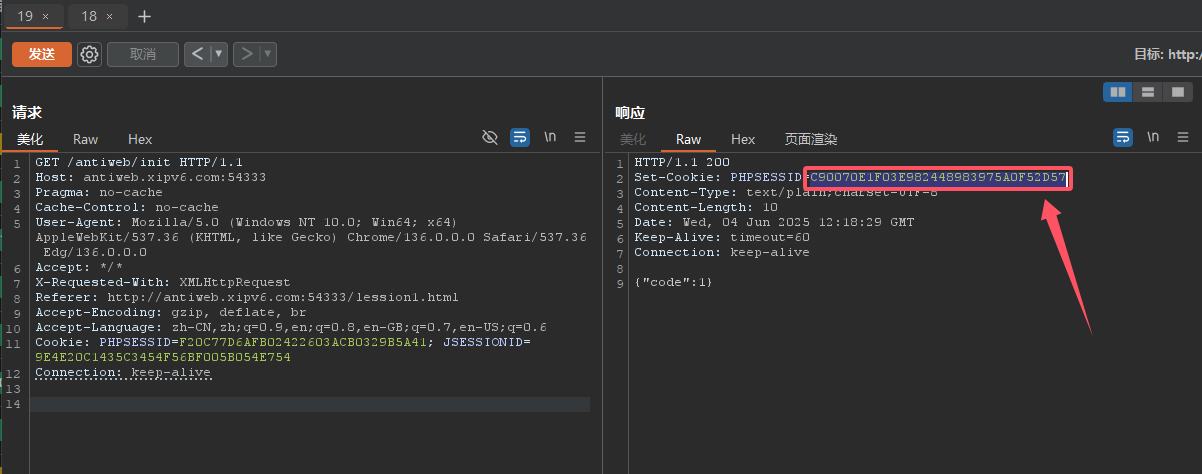Image resolution: width=1202 pixels, height=474 pixels.
Task: Click the orange 发送 send button
Action: [x=42, y=54]
